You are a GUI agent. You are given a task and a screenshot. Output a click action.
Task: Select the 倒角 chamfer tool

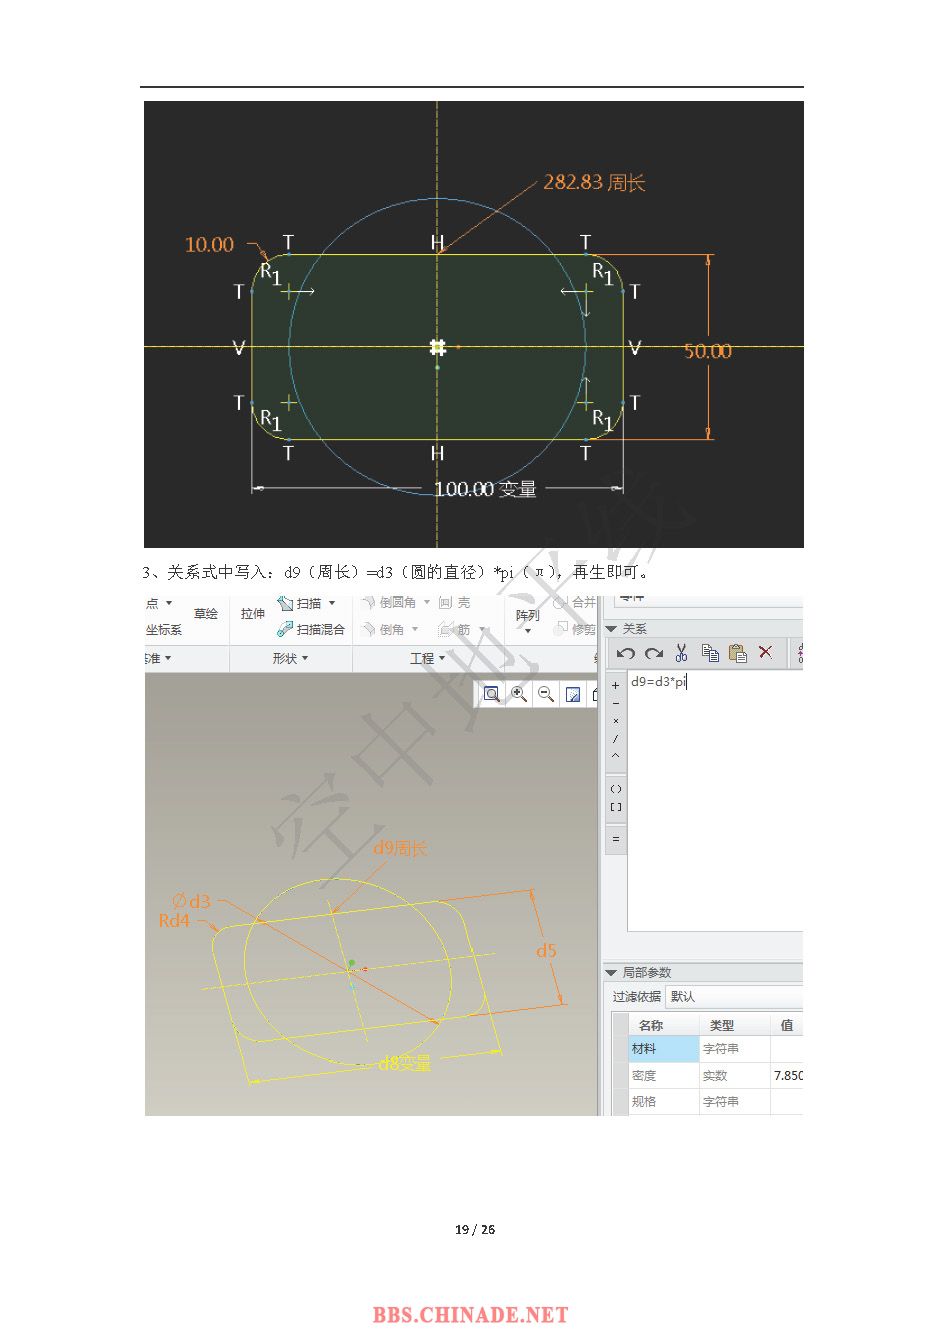click(383, 629)
